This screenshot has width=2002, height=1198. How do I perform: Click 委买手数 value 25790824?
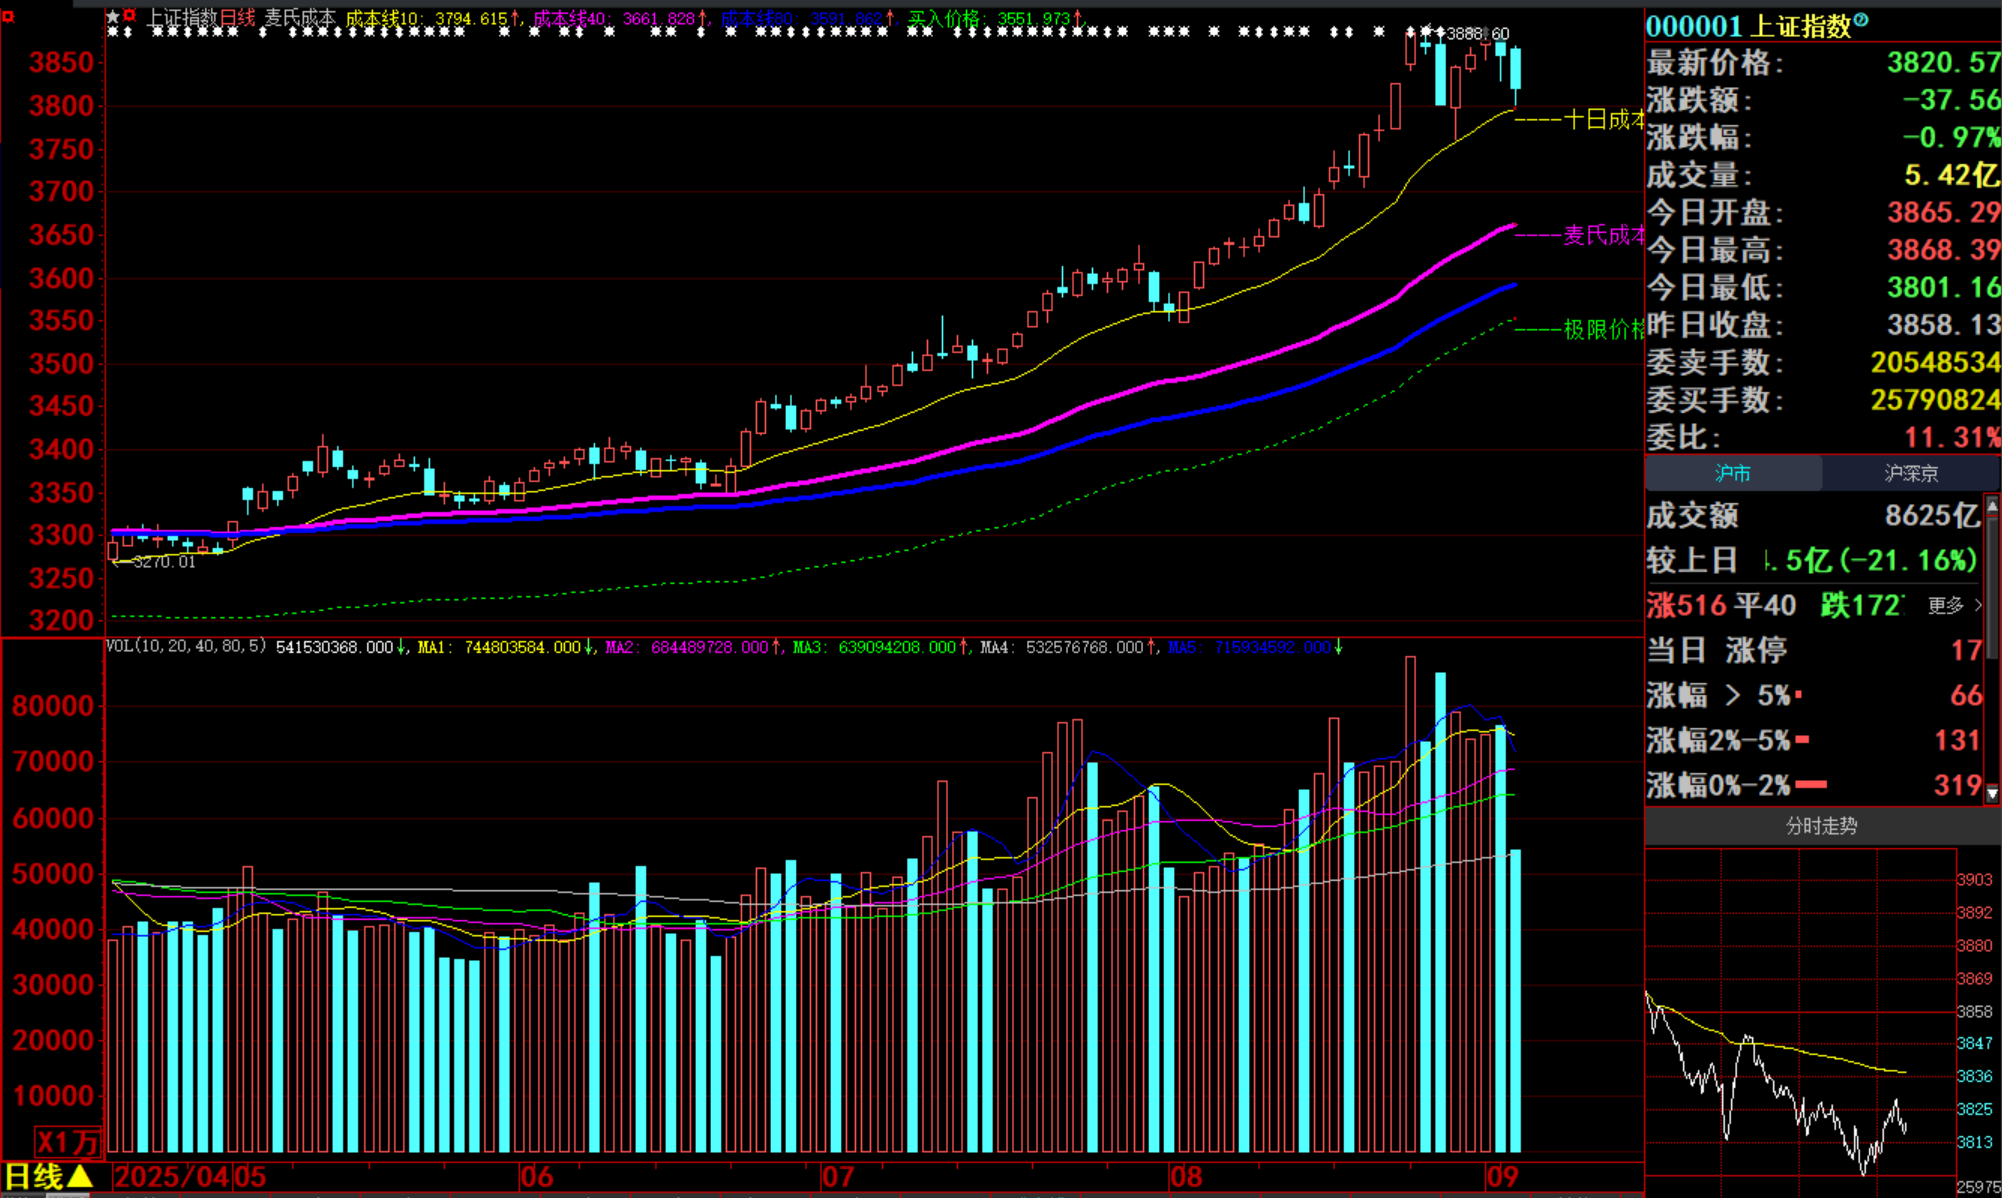tap(1935, 400)
